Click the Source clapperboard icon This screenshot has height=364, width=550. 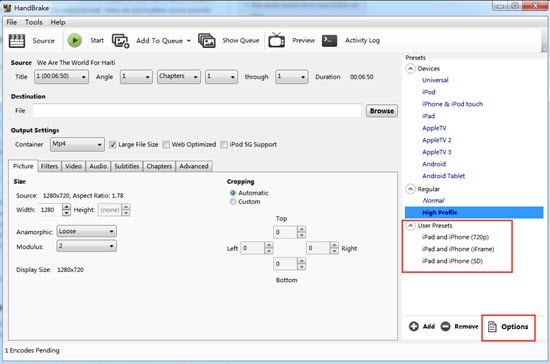point(16,41)
